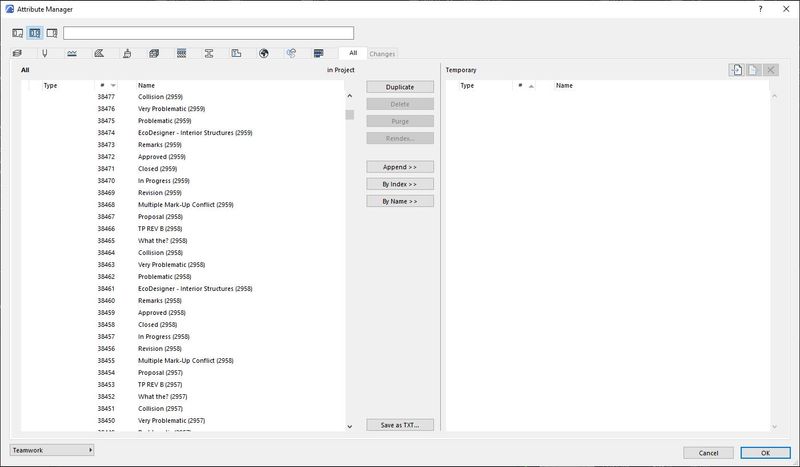Click the Purge button
The width and height of the screenshot is (800, 467).
[x=400, y=121]
